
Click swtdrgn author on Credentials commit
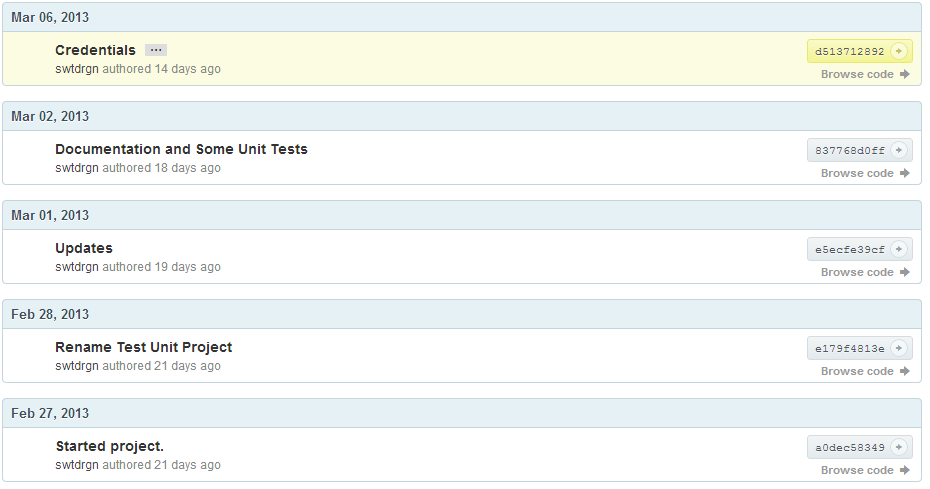tap(77, 69)
